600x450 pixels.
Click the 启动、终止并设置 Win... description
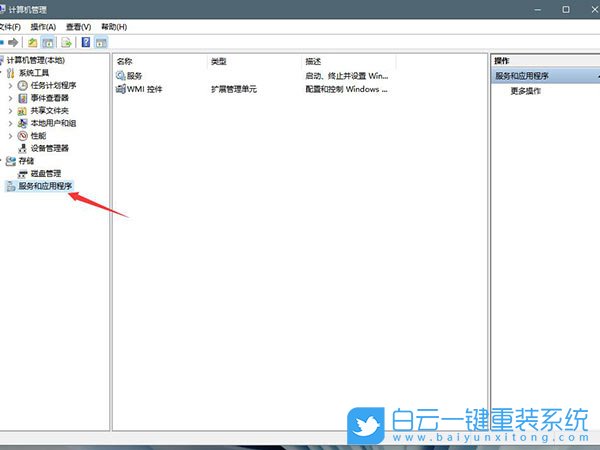pos(346,76)
